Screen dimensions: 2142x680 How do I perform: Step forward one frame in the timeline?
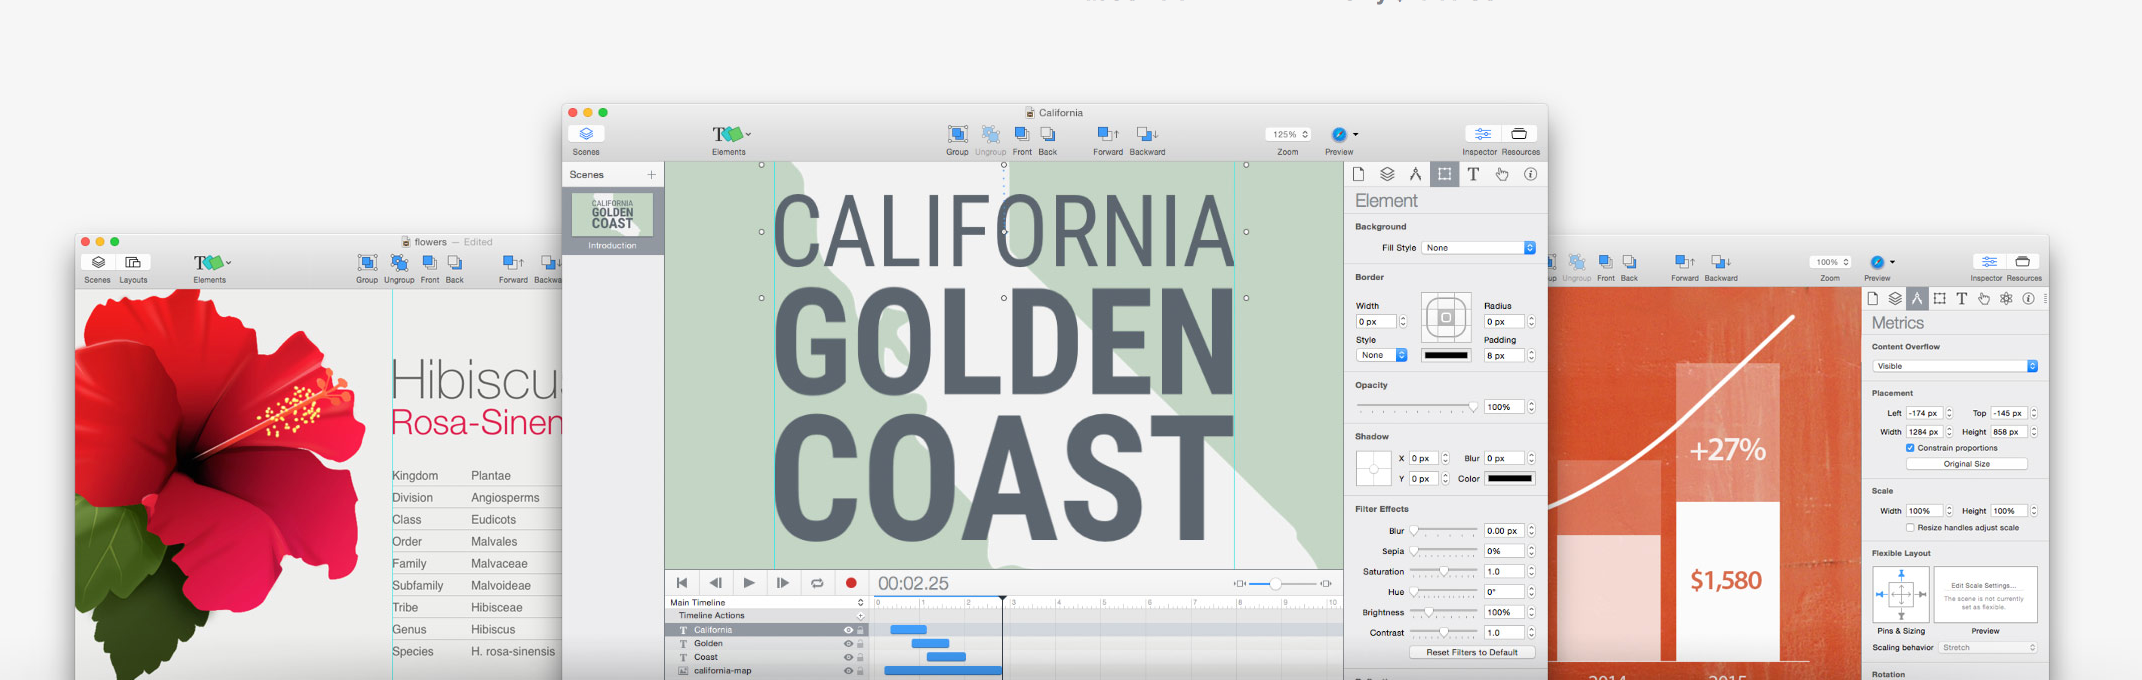coord(783,583)
